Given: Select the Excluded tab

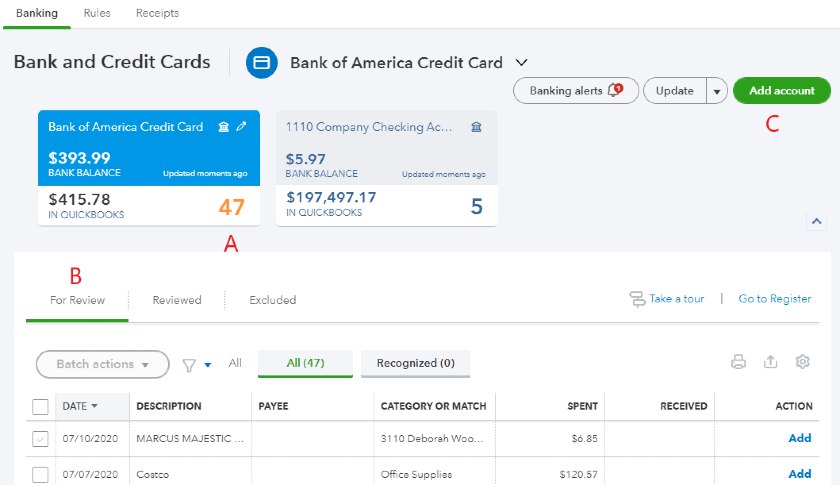Looking at the screenshot, I should coord(273,300).
